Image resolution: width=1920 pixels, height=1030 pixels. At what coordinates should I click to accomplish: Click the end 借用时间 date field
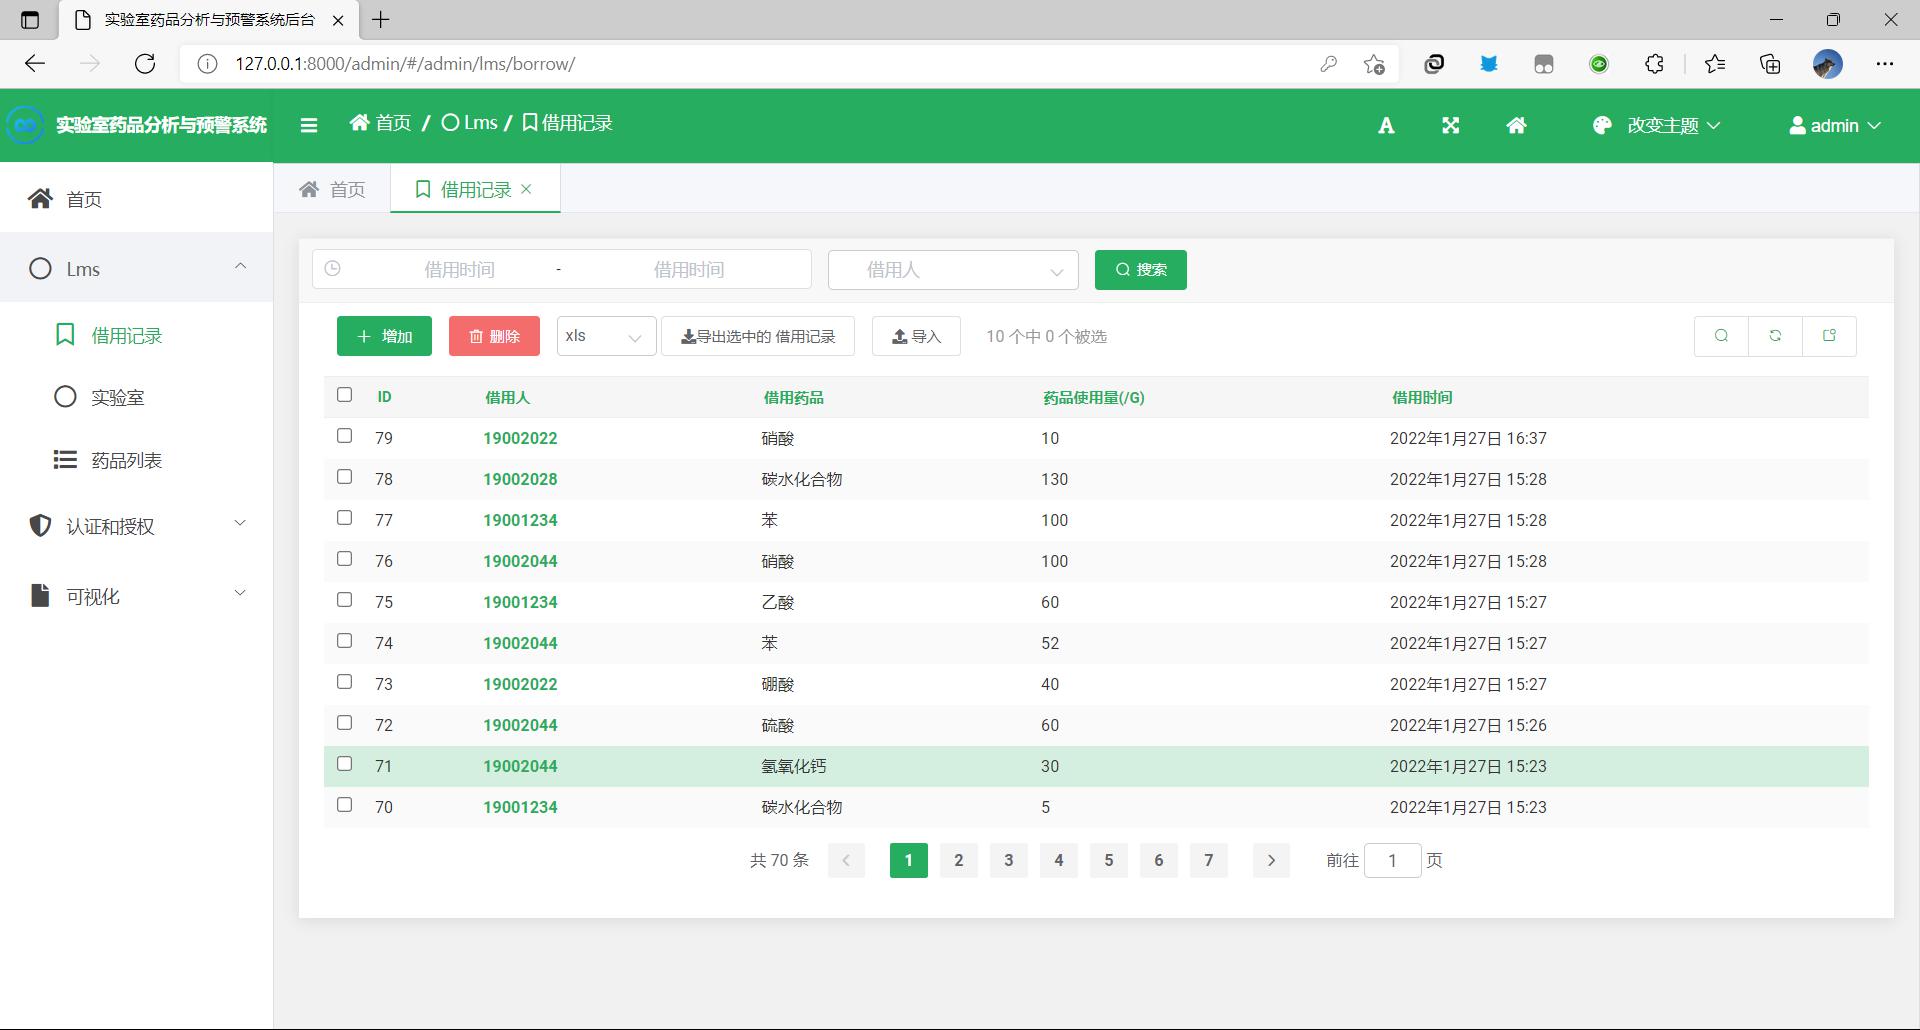(x=688, y=270)
